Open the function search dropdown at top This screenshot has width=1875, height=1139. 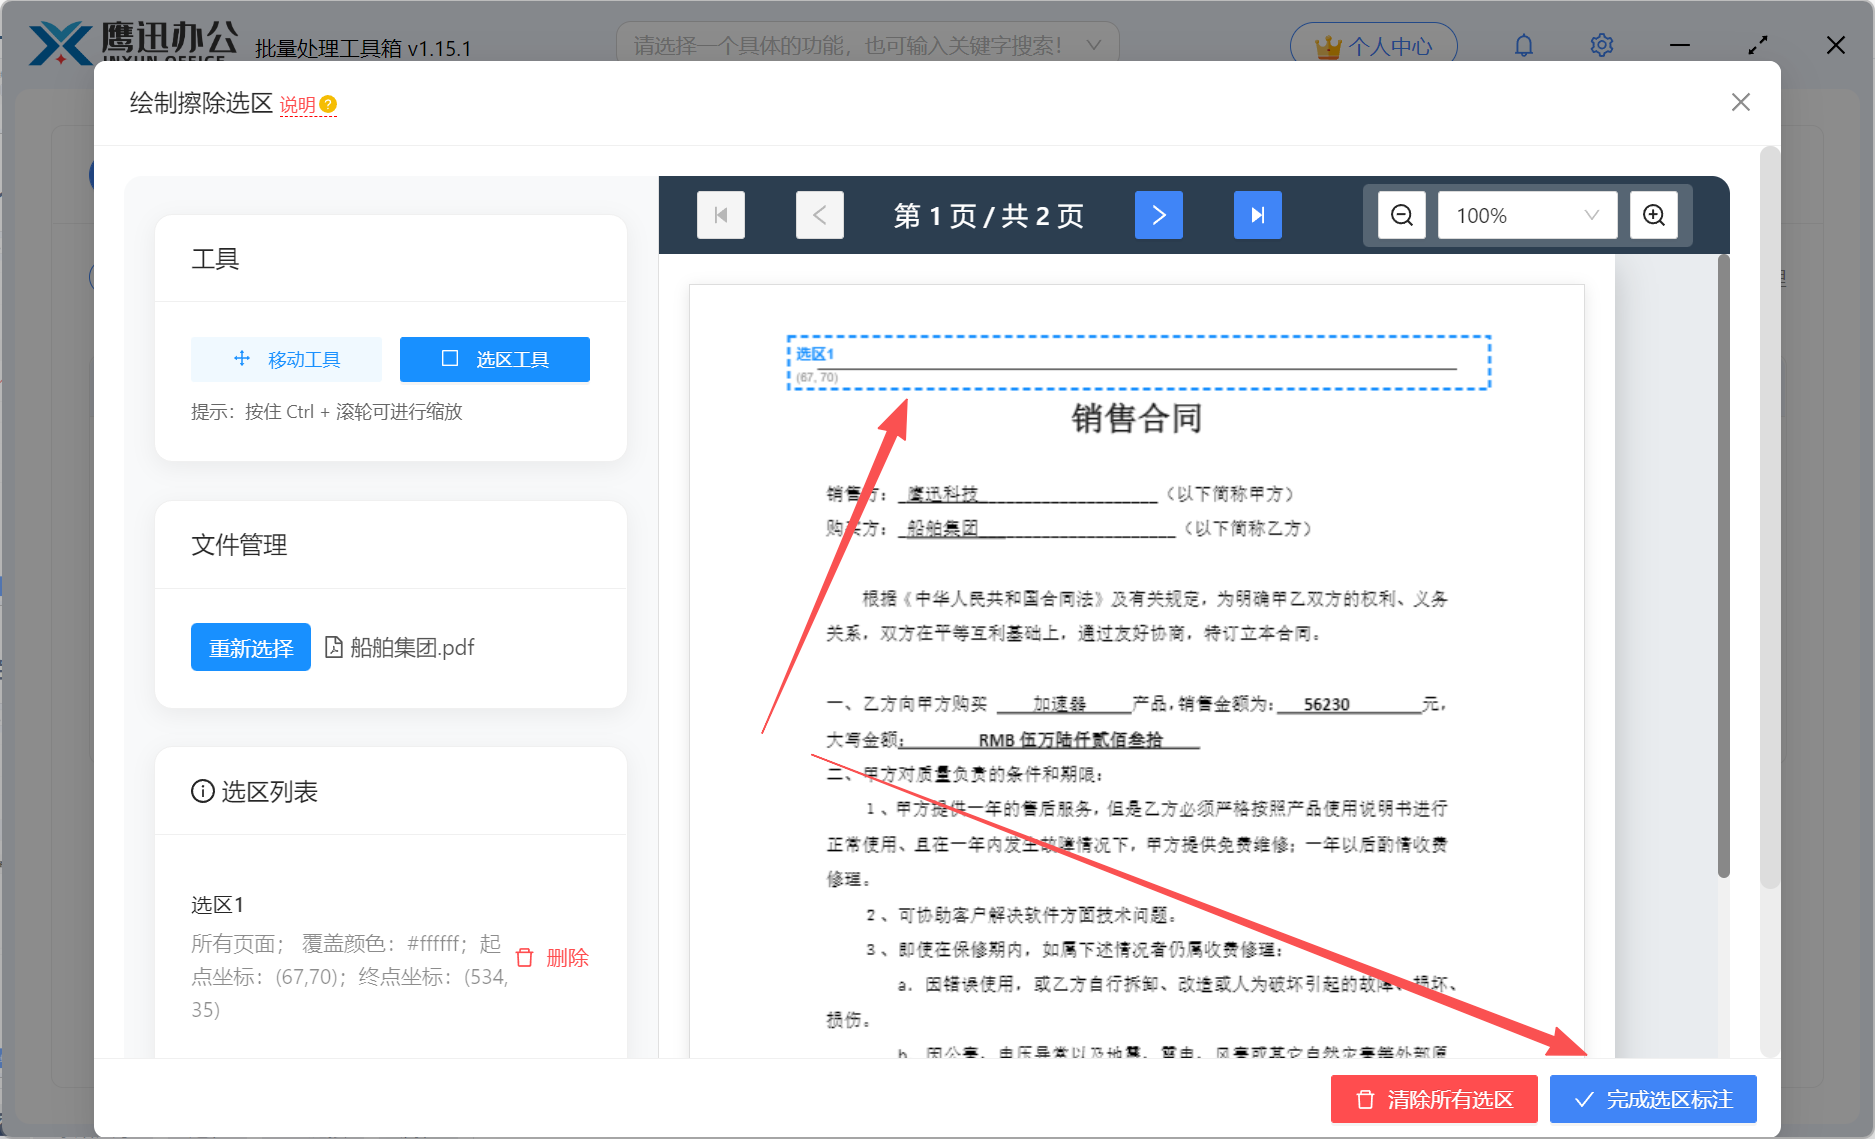tap(867, 46)
